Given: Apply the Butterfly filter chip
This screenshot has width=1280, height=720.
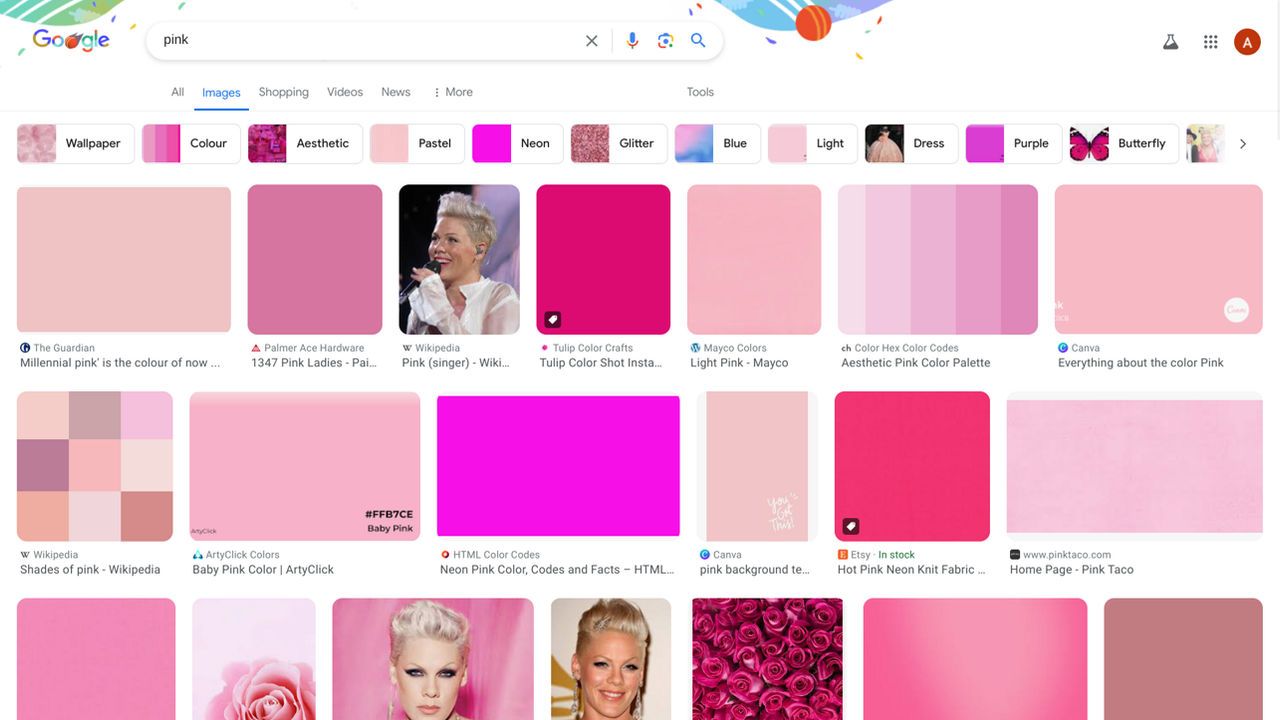Looking at the screenshot, I should 1124,143.
